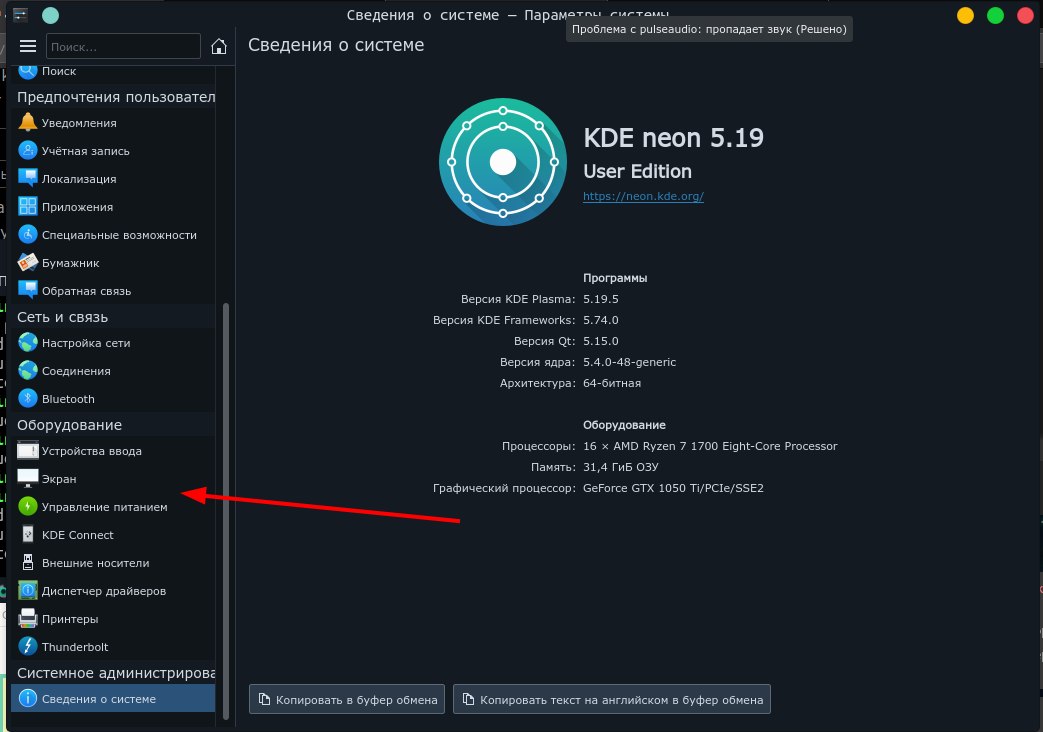The image size is (1043, 732).
Task: Click the teal pin circle in the title bar
Action: point(51,15)
